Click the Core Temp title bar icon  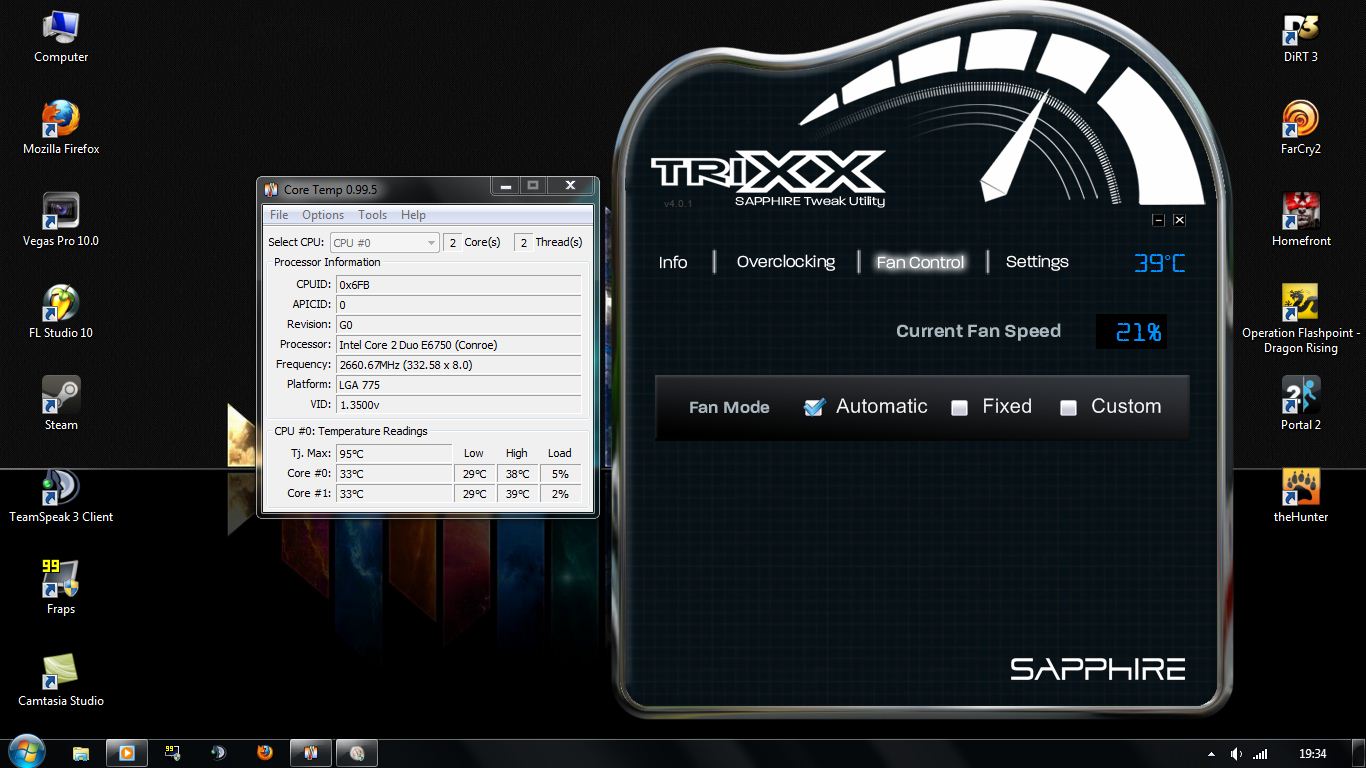[271, 189]
